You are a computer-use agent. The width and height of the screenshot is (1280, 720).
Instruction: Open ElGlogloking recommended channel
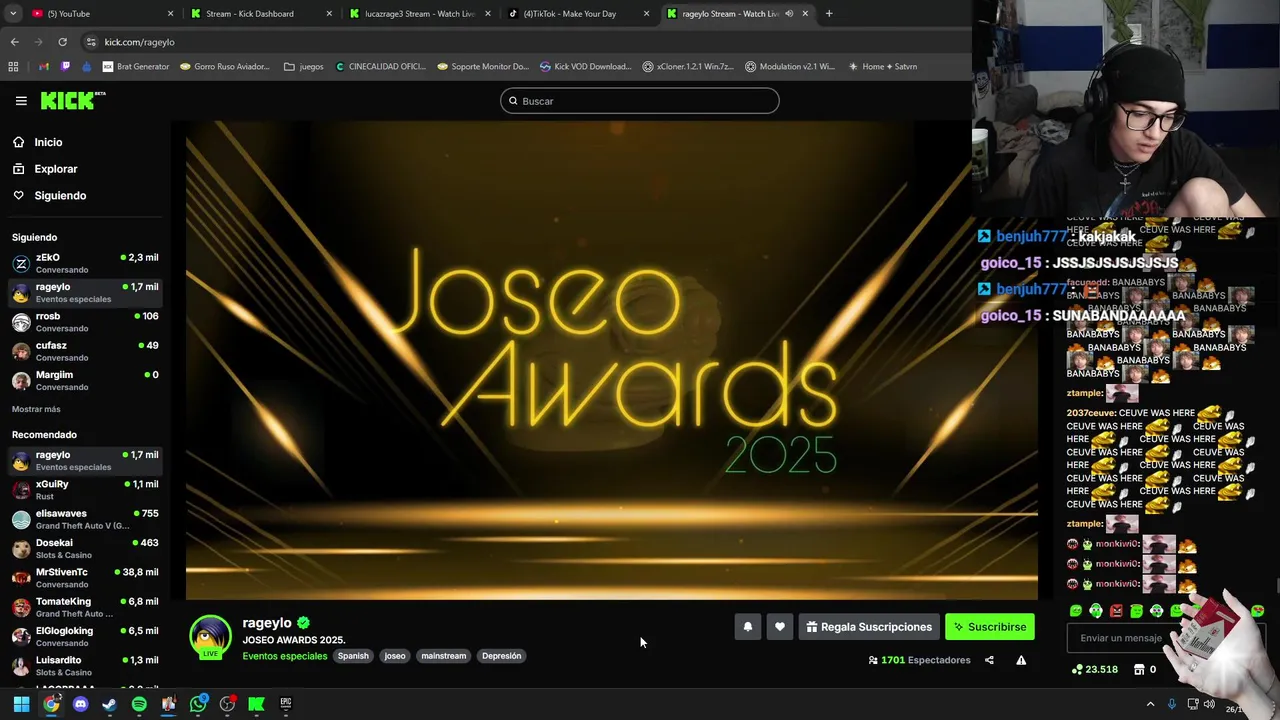[x=85, y=636]
